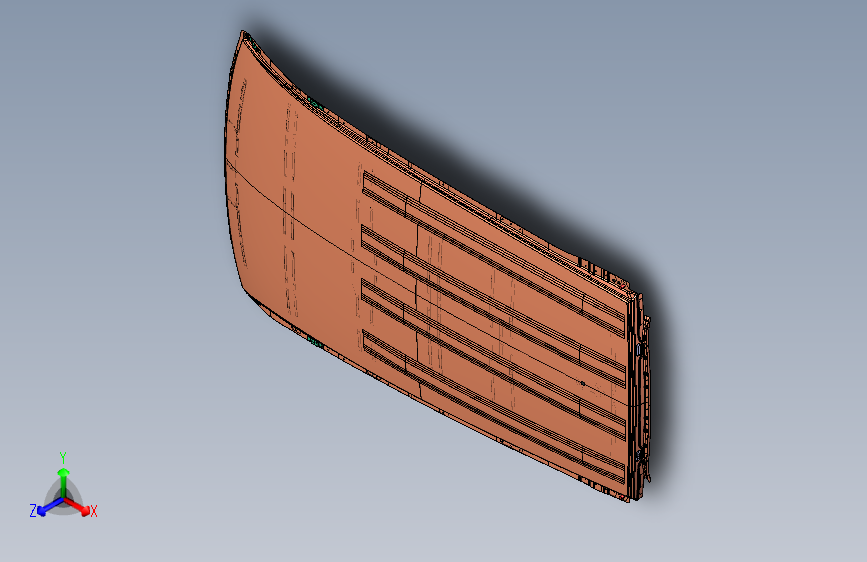Screen dimensions: 867x562
Task: Select the green marker on the panel's lower edge
Action: (x=315, y=342)
